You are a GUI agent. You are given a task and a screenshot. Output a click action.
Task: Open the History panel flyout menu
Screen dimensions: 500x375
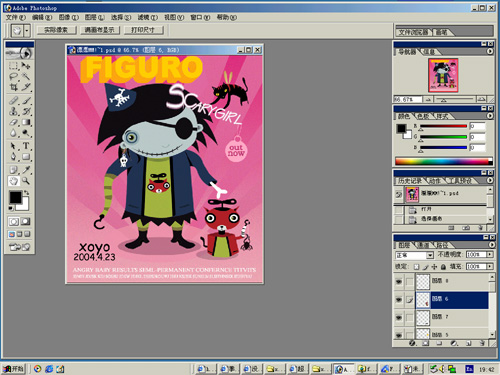[490, 180]
